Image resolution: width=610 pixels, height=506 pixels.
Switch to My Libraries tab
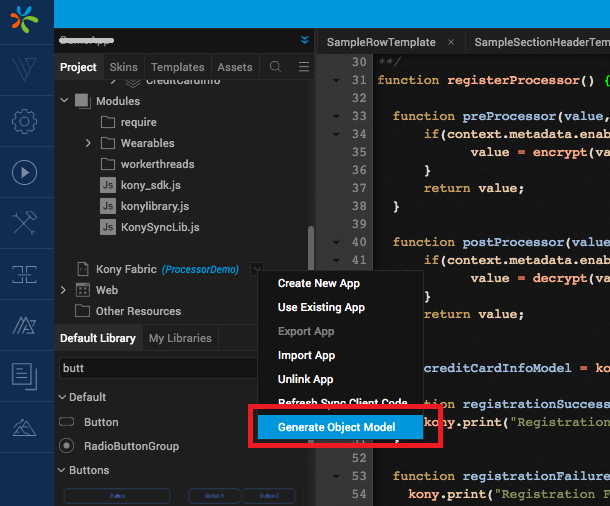[180, 338]
